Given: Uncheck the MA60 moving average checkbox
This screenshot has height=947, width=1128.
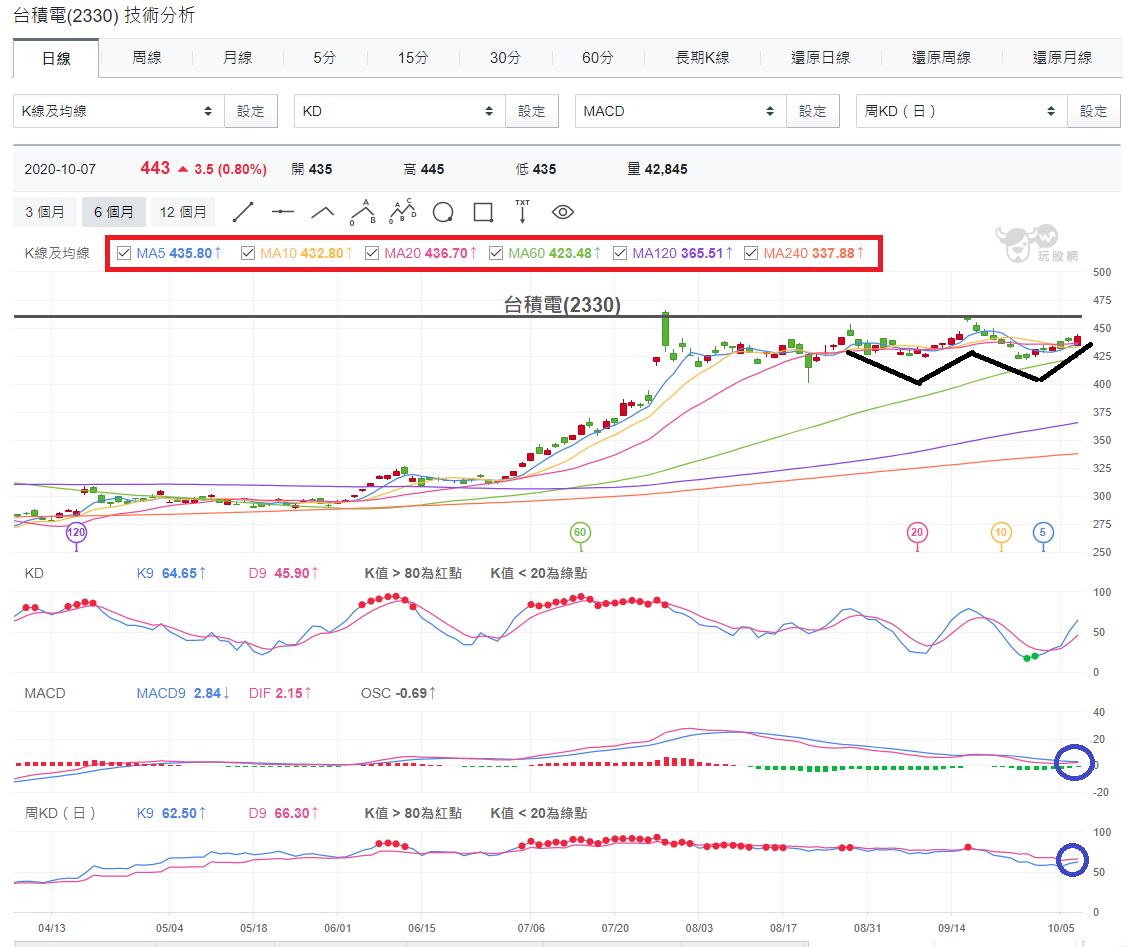Looking at the screenshot, I should tap(496, 253).
